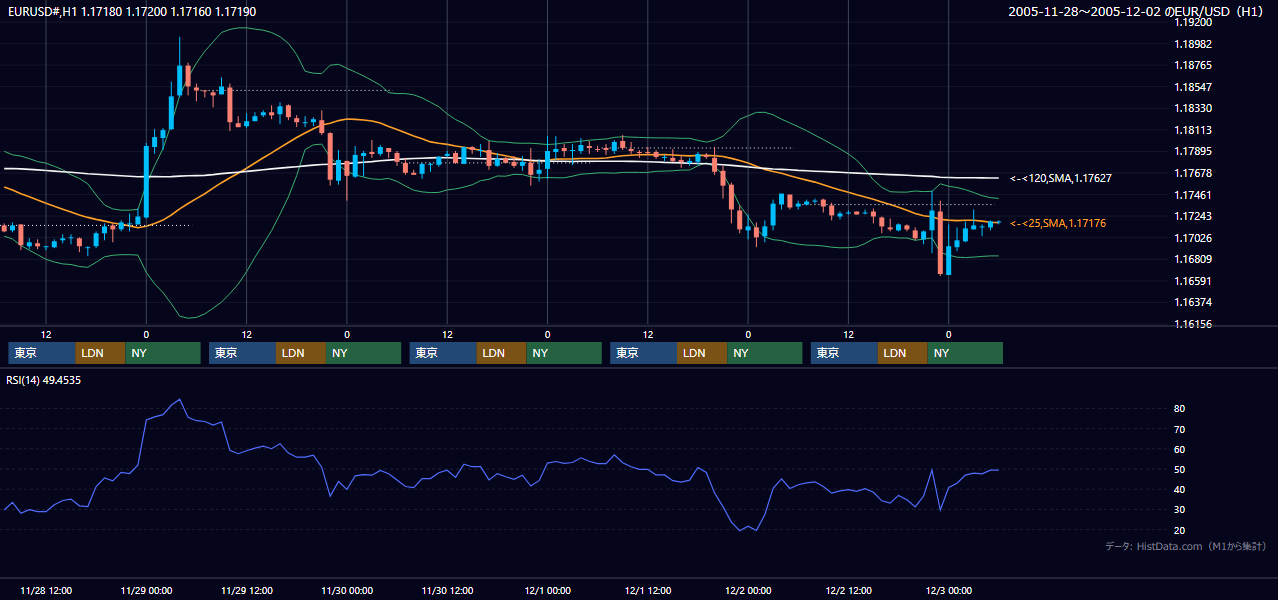Click the 11/30 12:00 time axis label
Viewport: 1278px width, 600px height.
point(447,590)
